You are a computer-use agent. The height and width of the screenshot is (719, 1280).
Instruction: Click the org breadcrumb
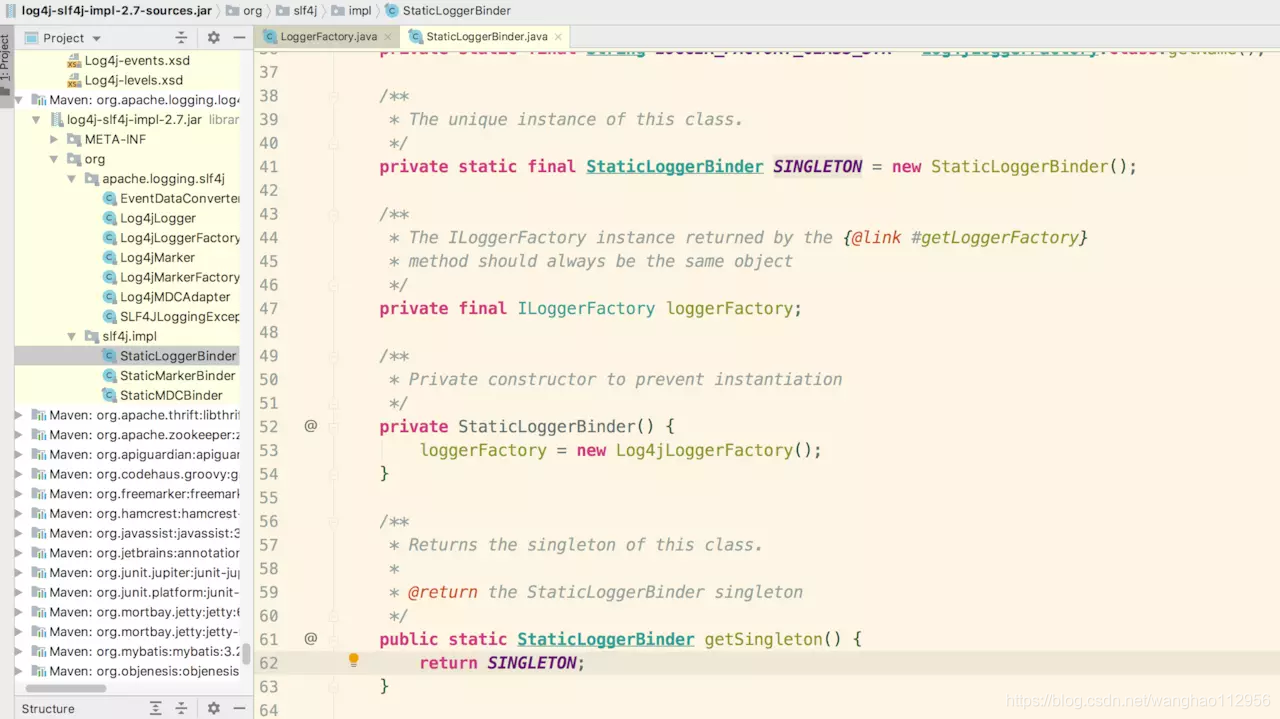(x=243, y=11)
